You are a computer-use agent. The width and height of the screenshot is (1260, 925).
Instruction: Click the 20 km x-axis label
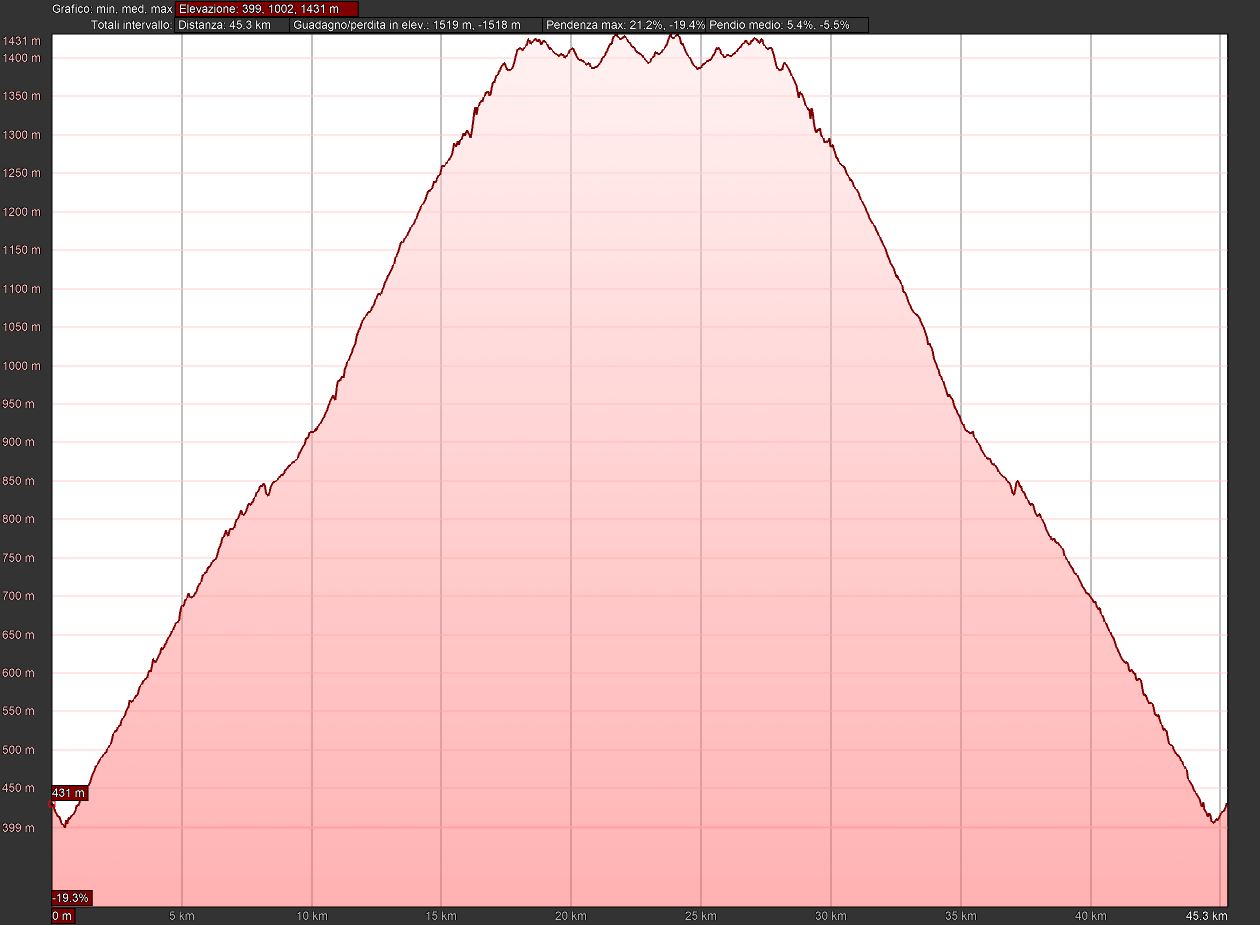click(571, 916)
